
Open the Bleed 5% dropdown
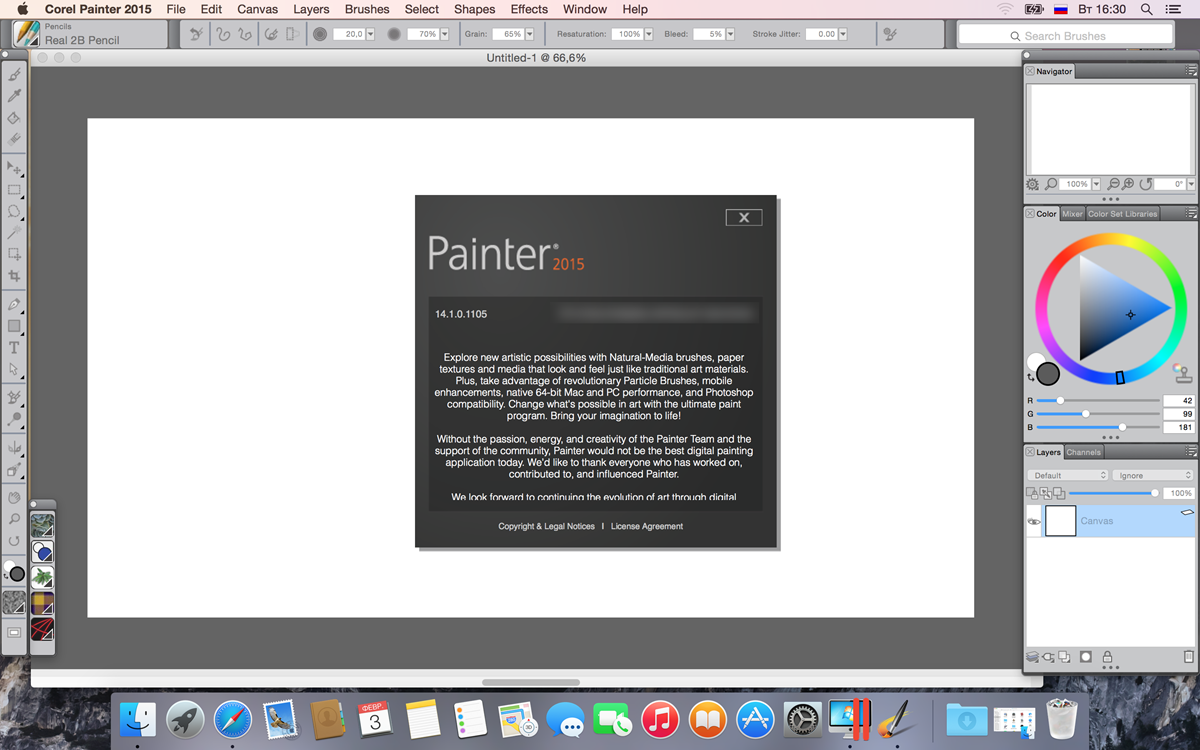tap(730, 34)
